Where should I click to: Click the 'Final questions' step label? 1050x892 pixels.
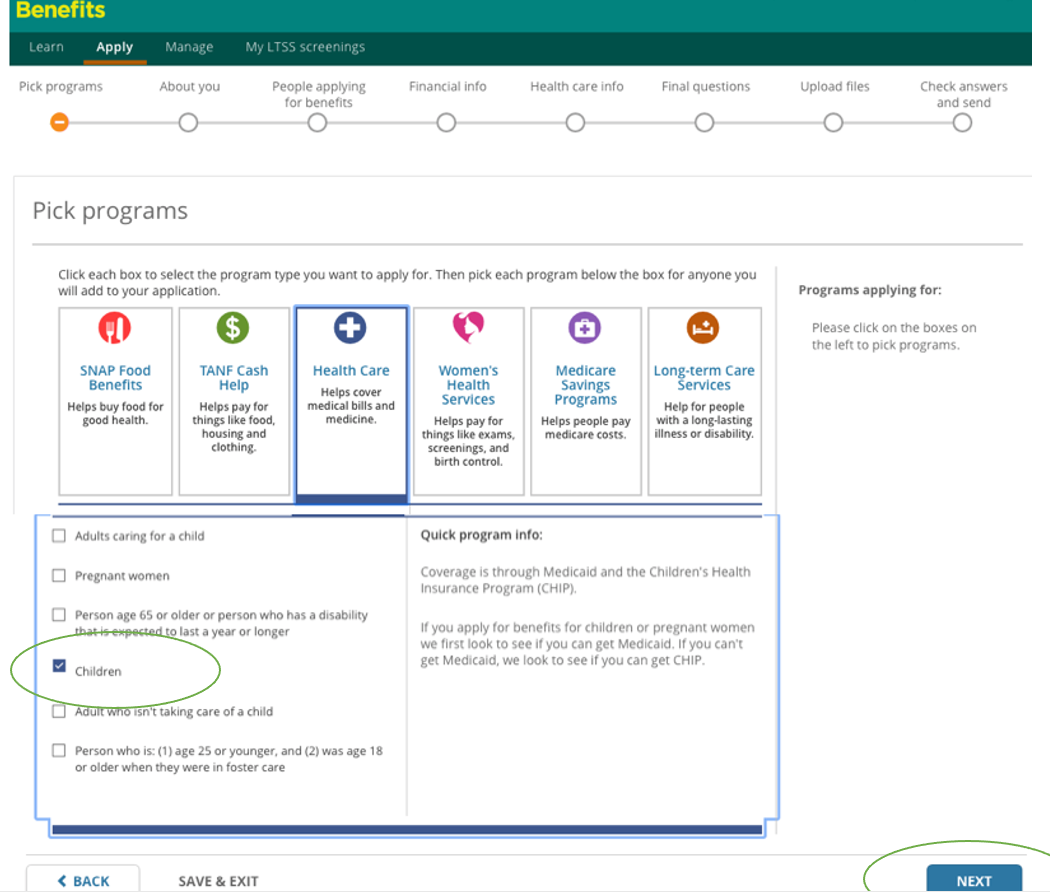(706, 86)
